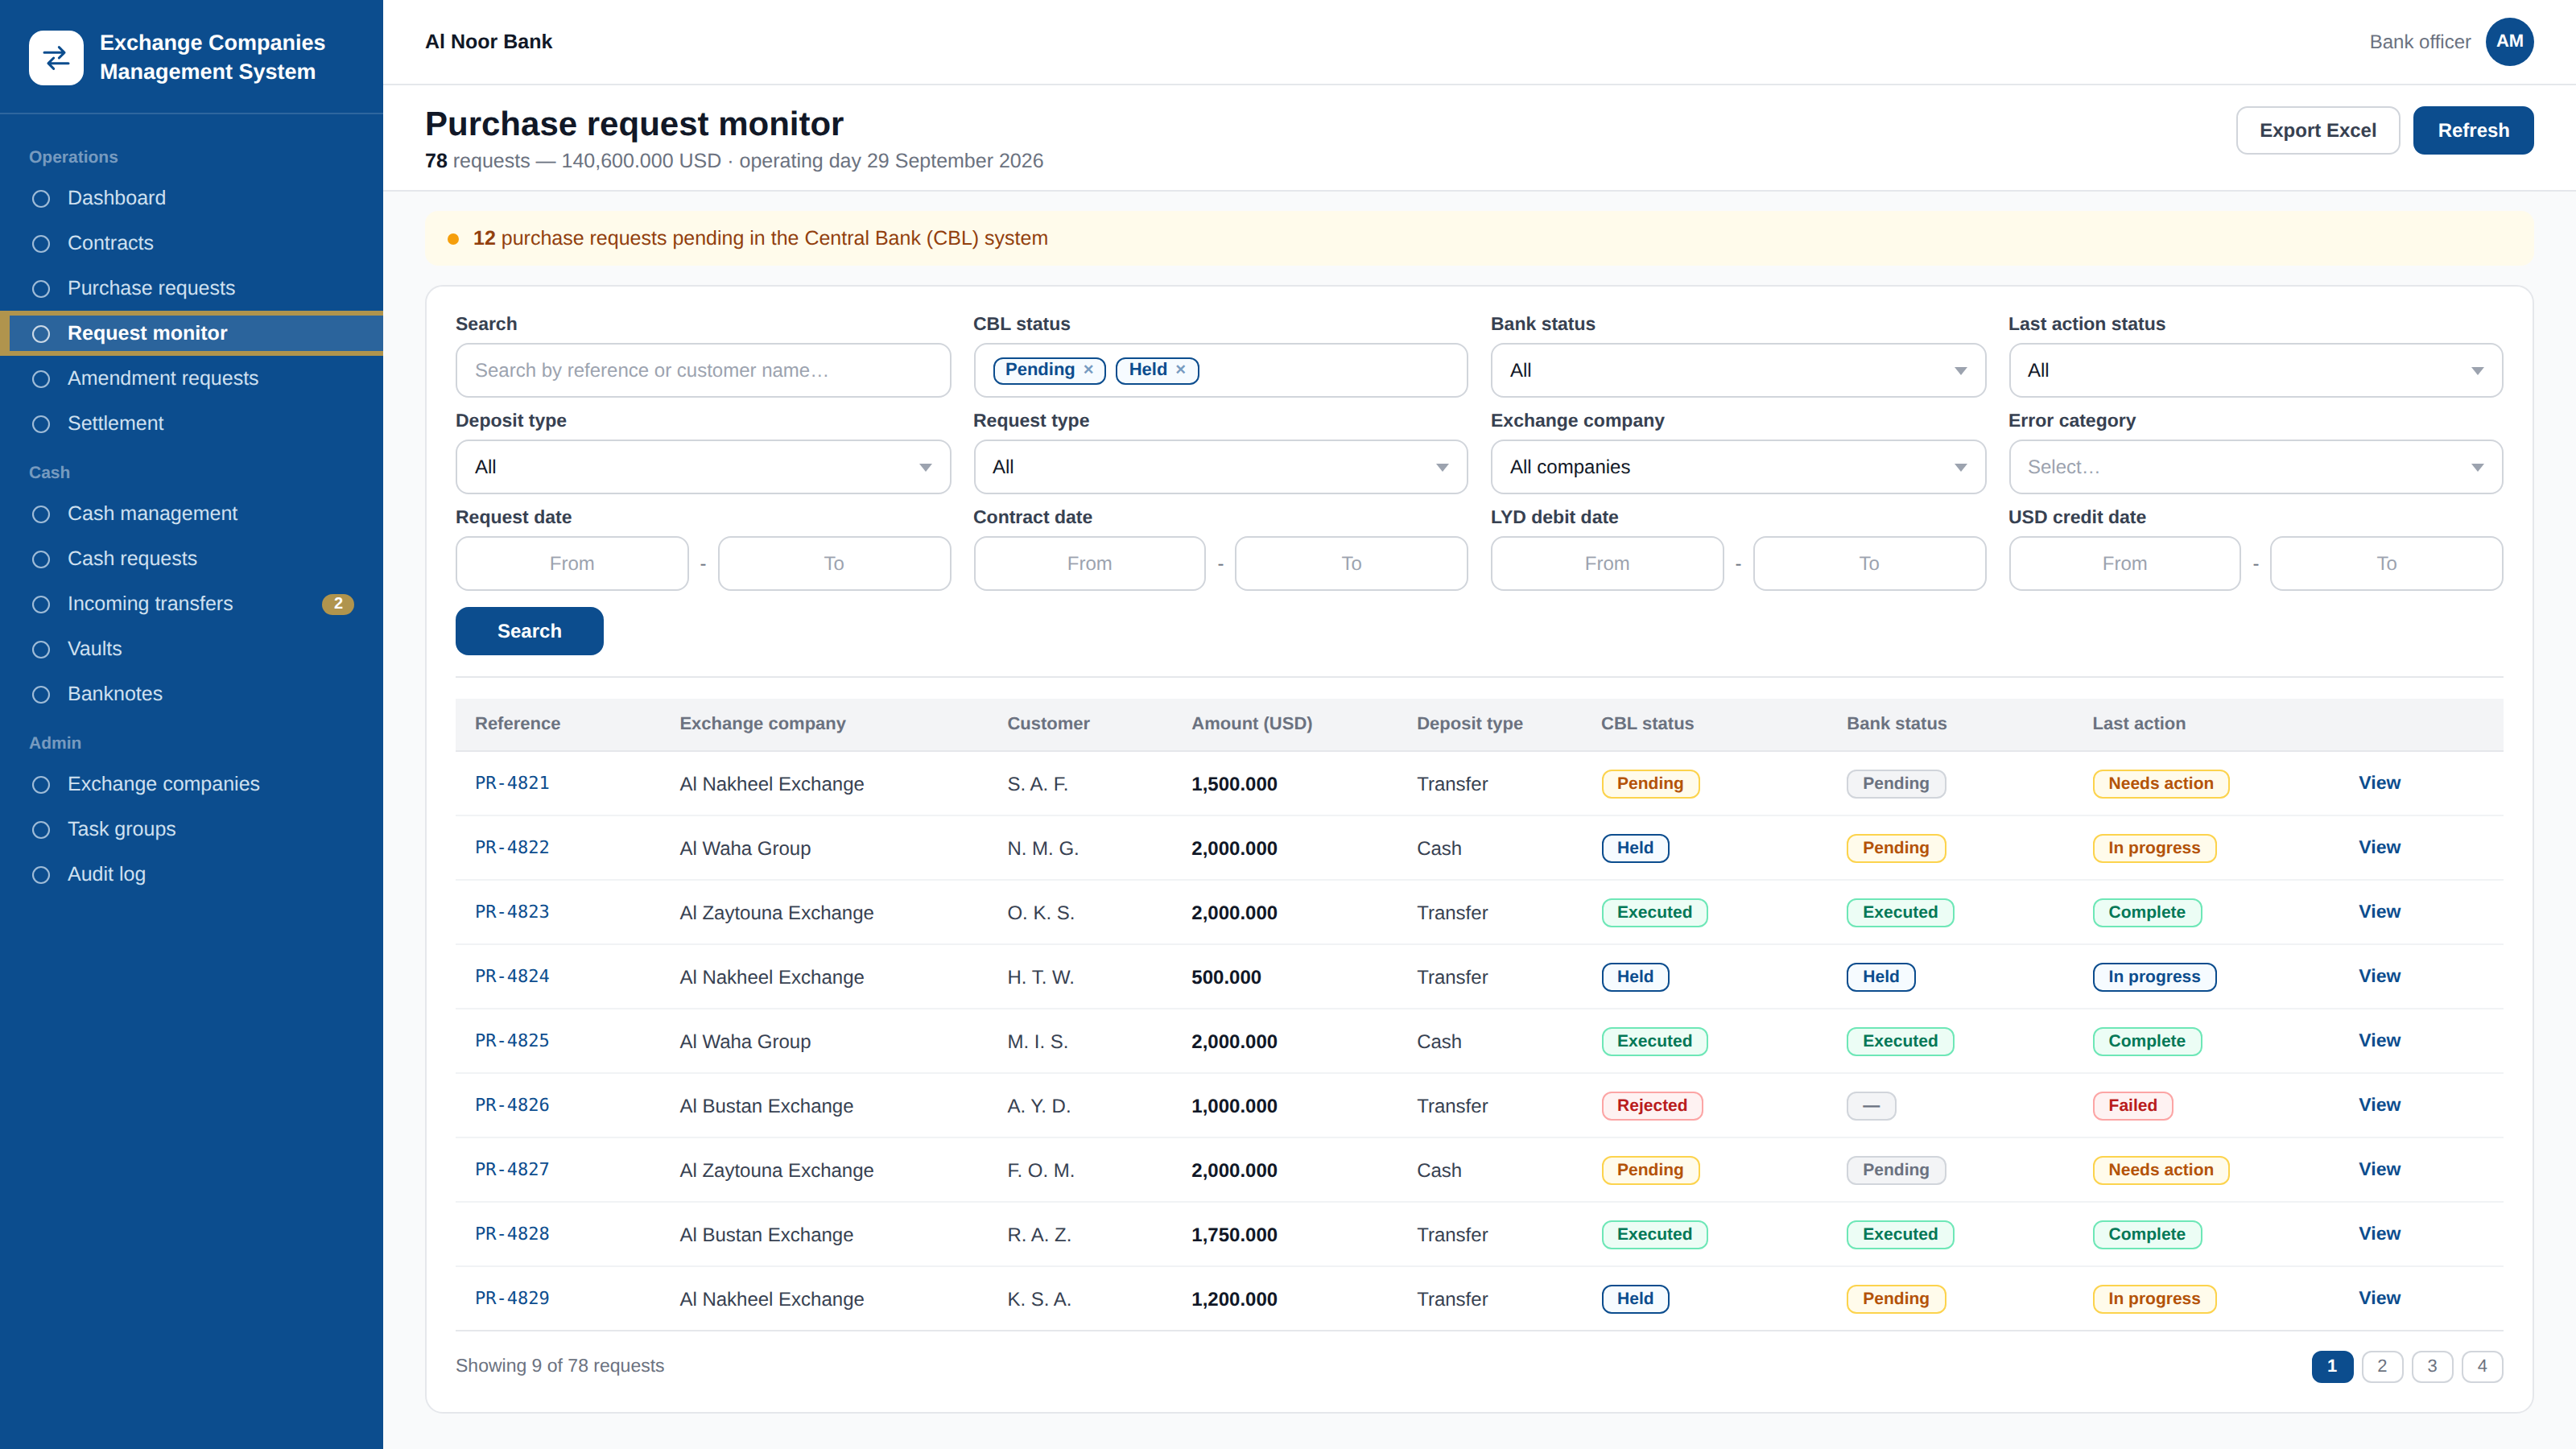2576x1449 pixels.
Task: Open the Last action status dropdown
Action: click(2255, 370)
